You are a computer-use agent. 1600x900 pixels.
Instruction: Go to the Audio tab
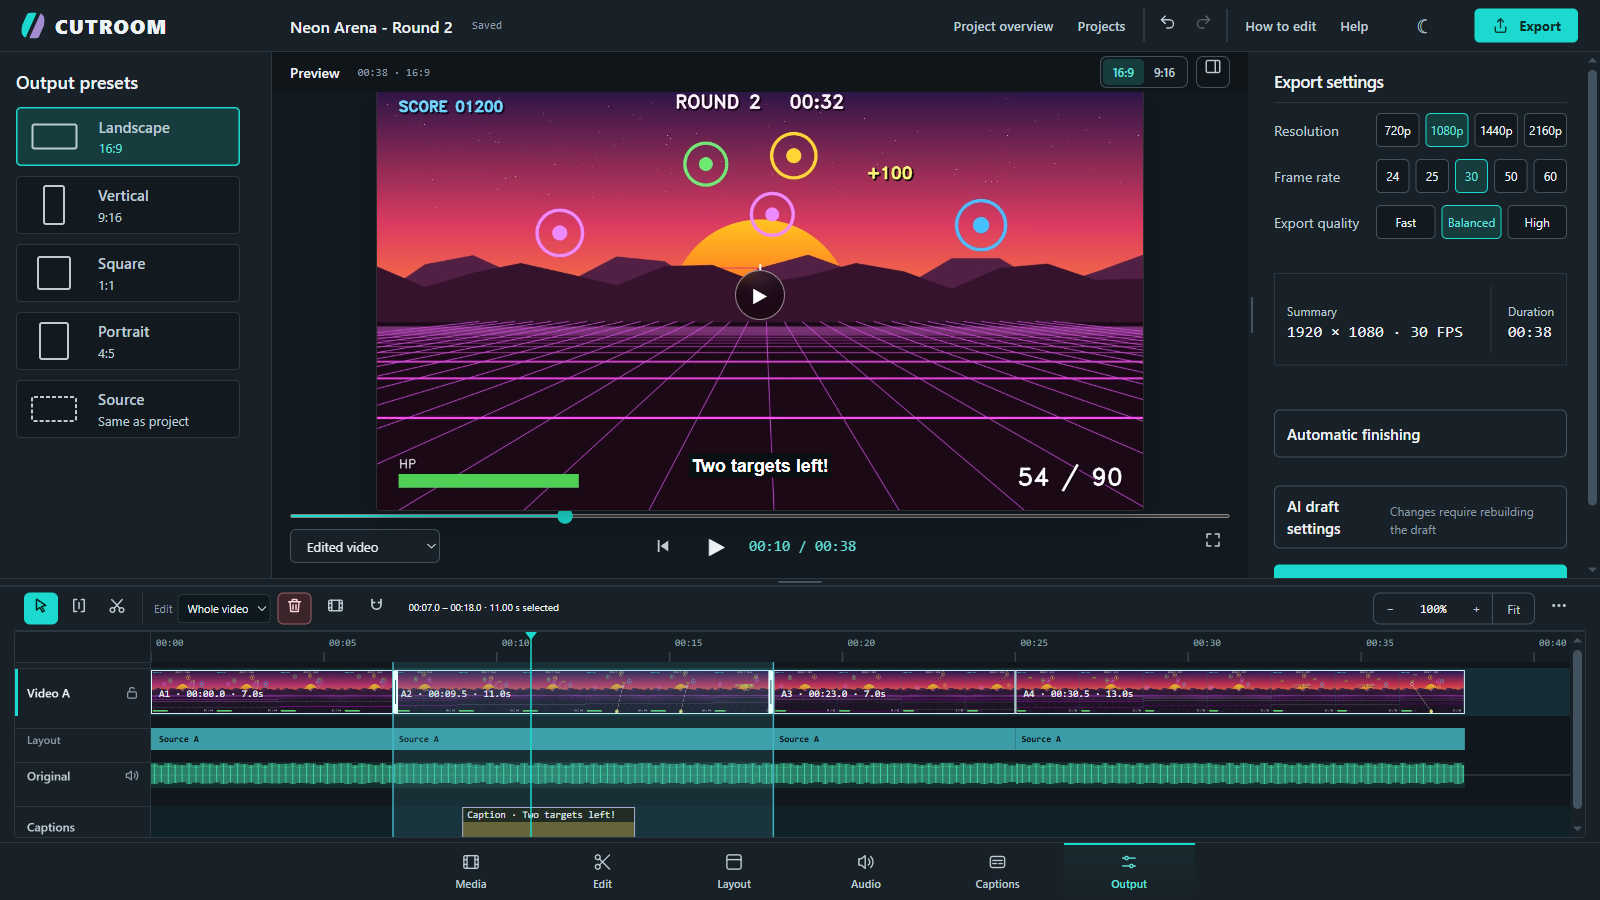[x=866, y=871]
